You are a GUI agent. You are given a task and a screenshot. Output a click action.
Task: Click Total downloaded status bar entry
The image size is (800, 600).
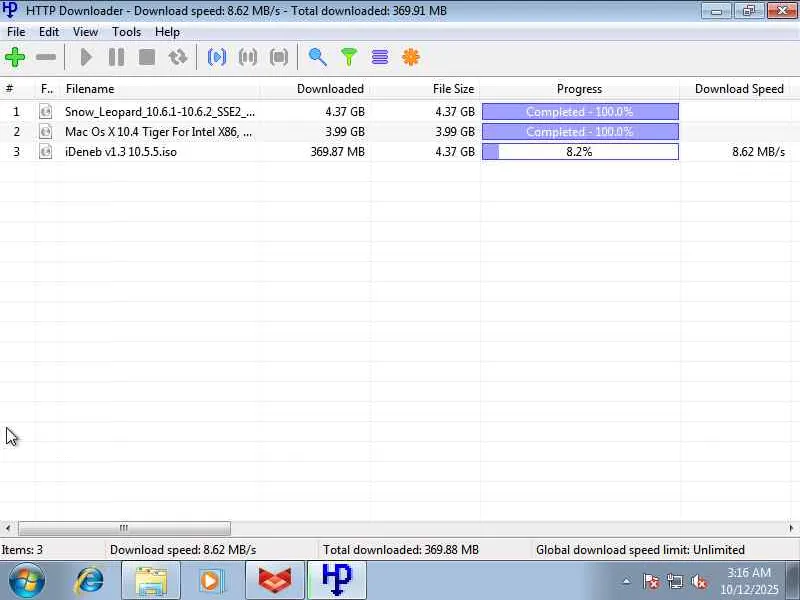pyautogui.click(x=401, y=549)
